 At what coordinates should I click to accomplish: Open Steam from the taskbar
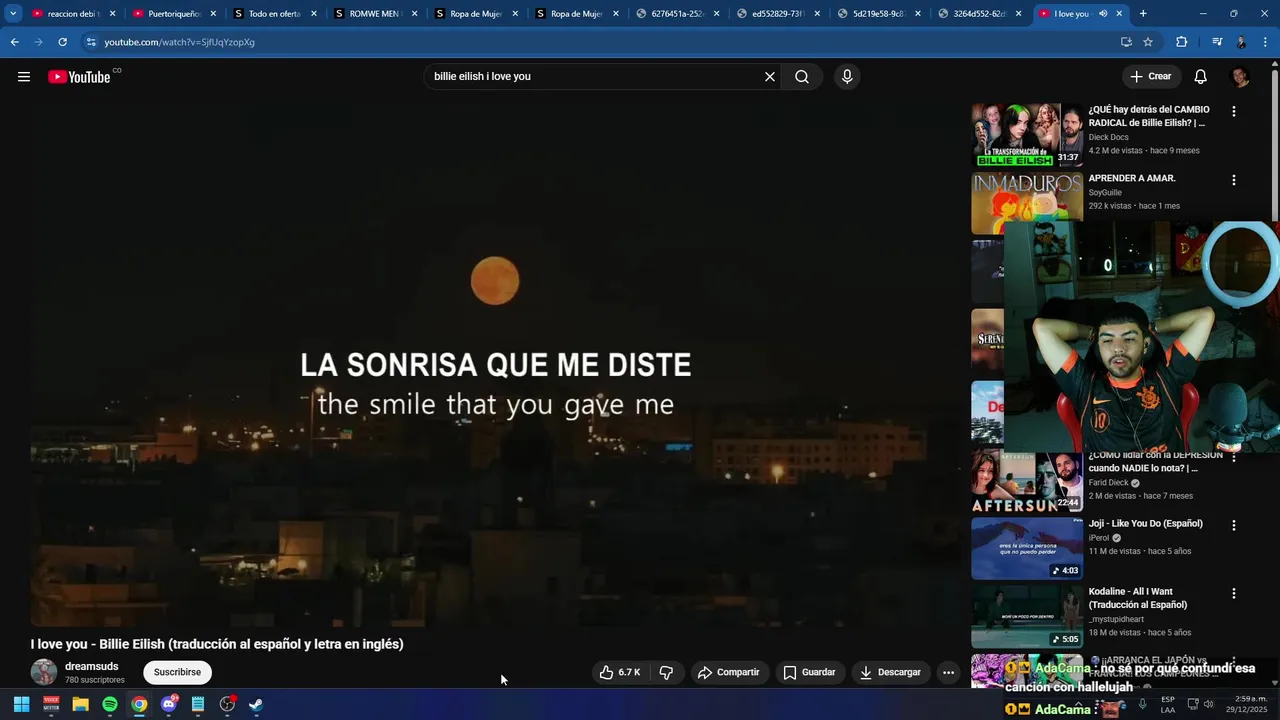point(256,705)
